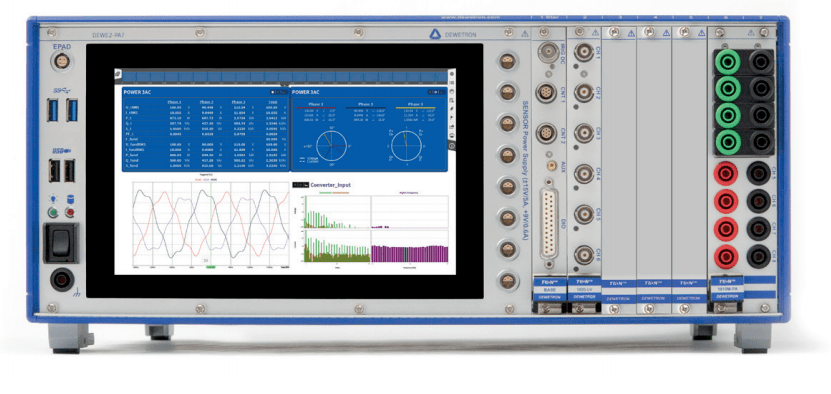Toggle the mode switch on the POWER 3AC vector panel
831x394 pixels.
pyautogui.click(x=437, y=92)
